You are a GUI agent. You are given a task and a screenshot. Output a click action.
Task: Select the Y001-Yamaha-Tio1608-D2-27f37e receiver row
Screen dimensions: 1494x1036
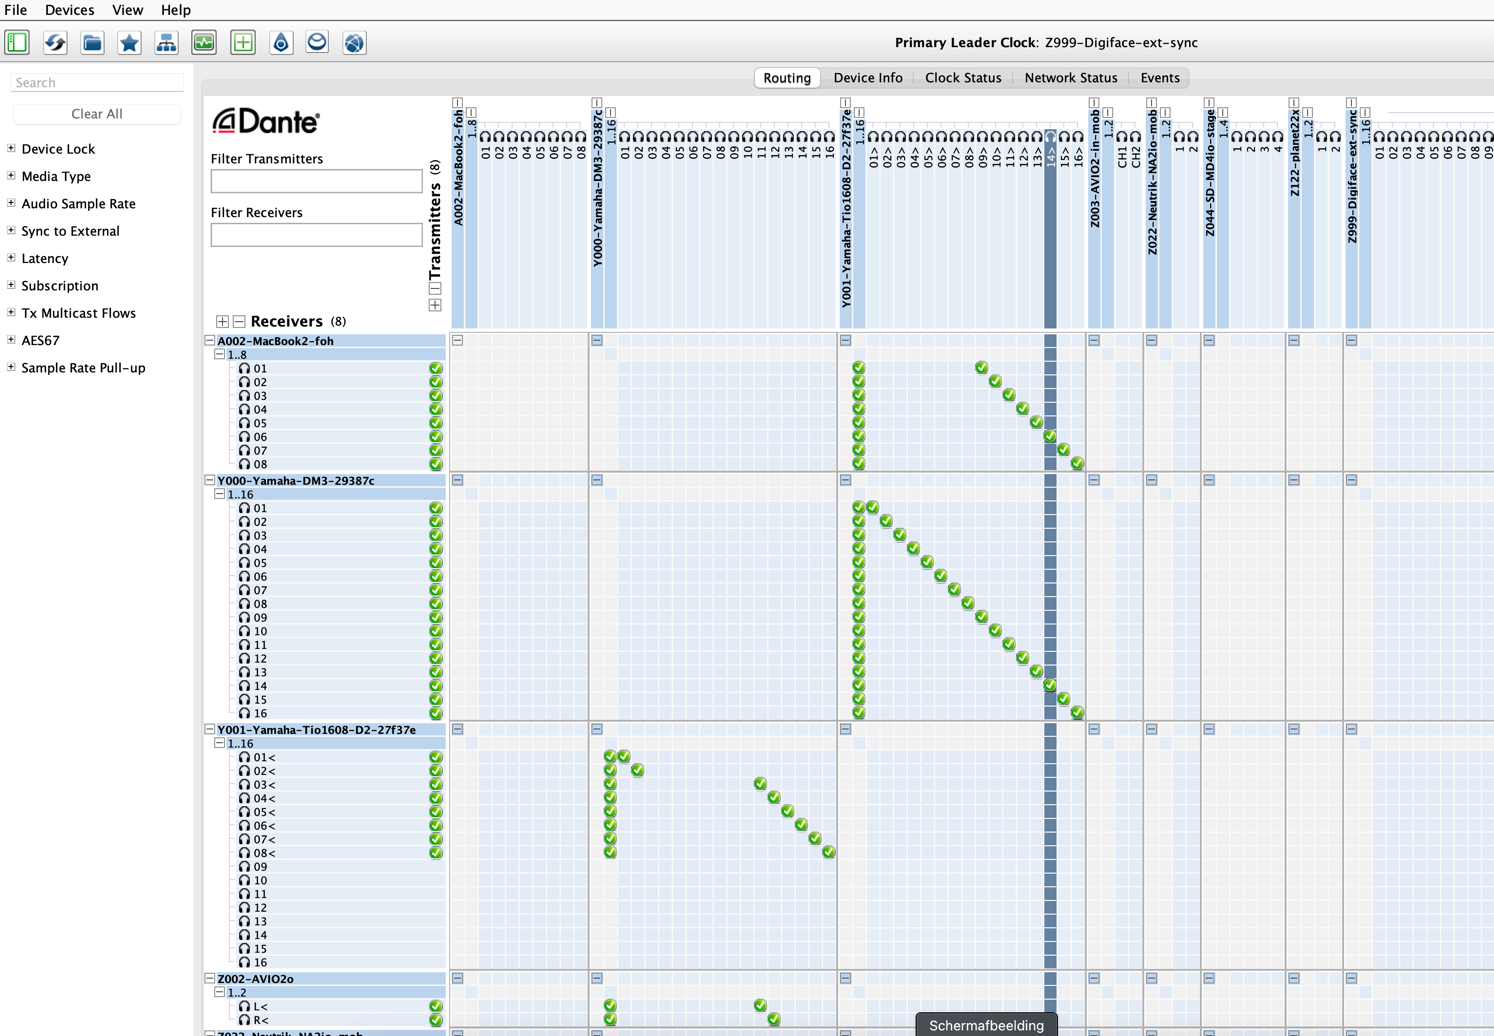(x=324, y=730)
